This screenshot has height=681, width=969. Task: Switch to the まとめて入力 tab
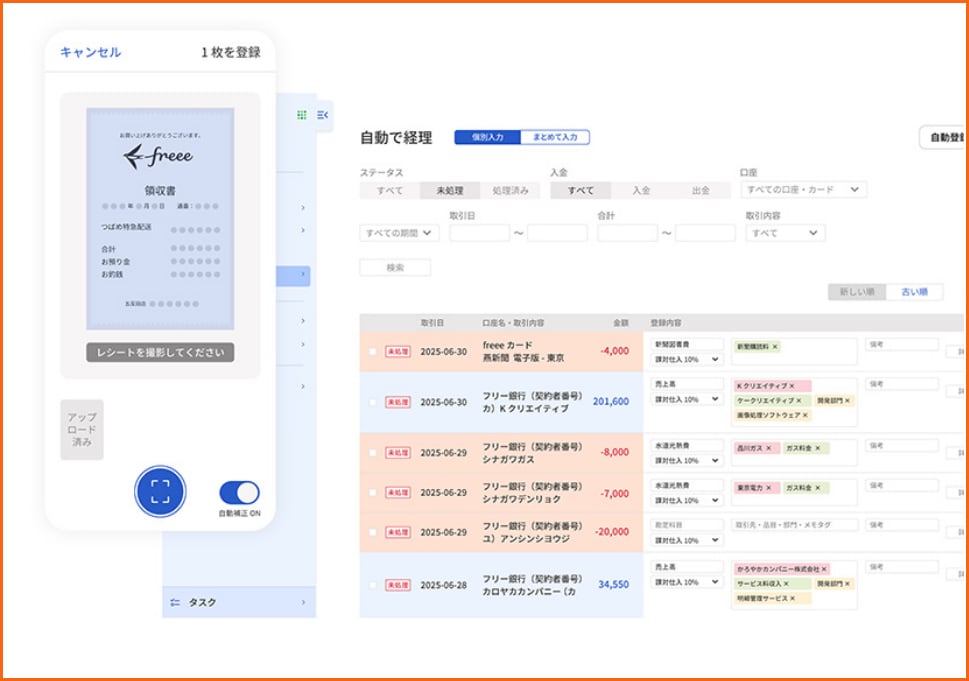click(x=555, y=137)
